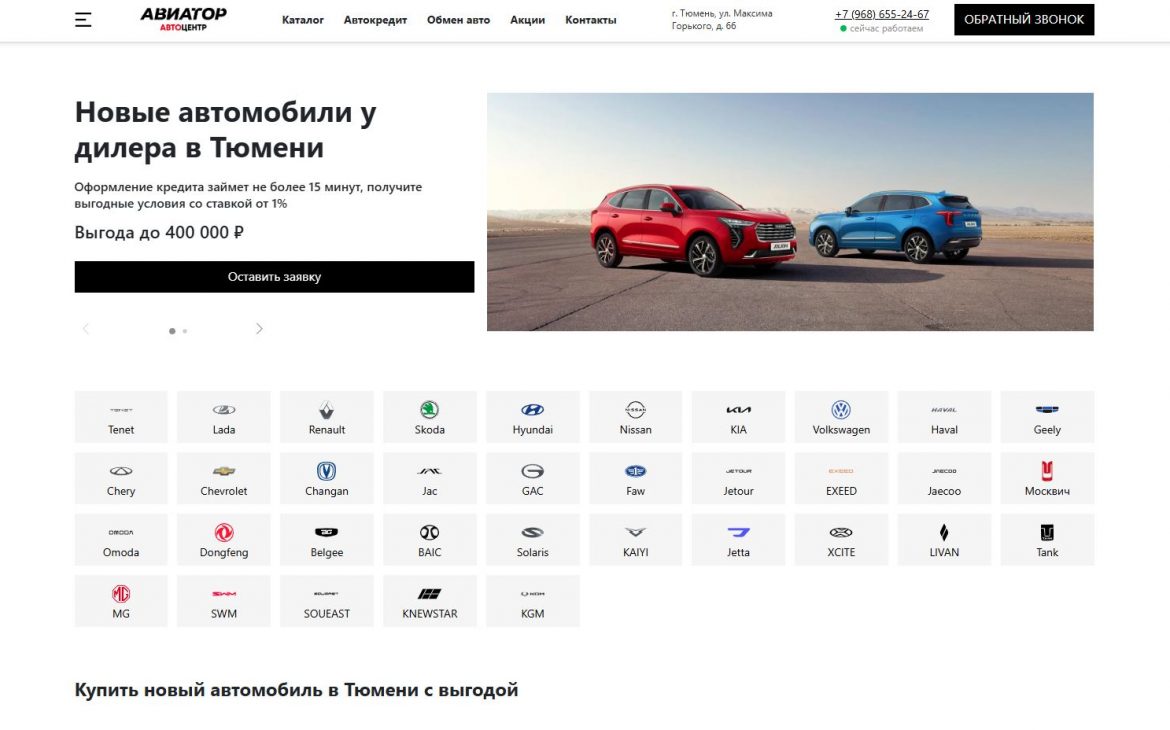Select the SOUEAST brand tile
Image resolution: width=1170 pixels, height=730 pixels.
tap(327, 601)
